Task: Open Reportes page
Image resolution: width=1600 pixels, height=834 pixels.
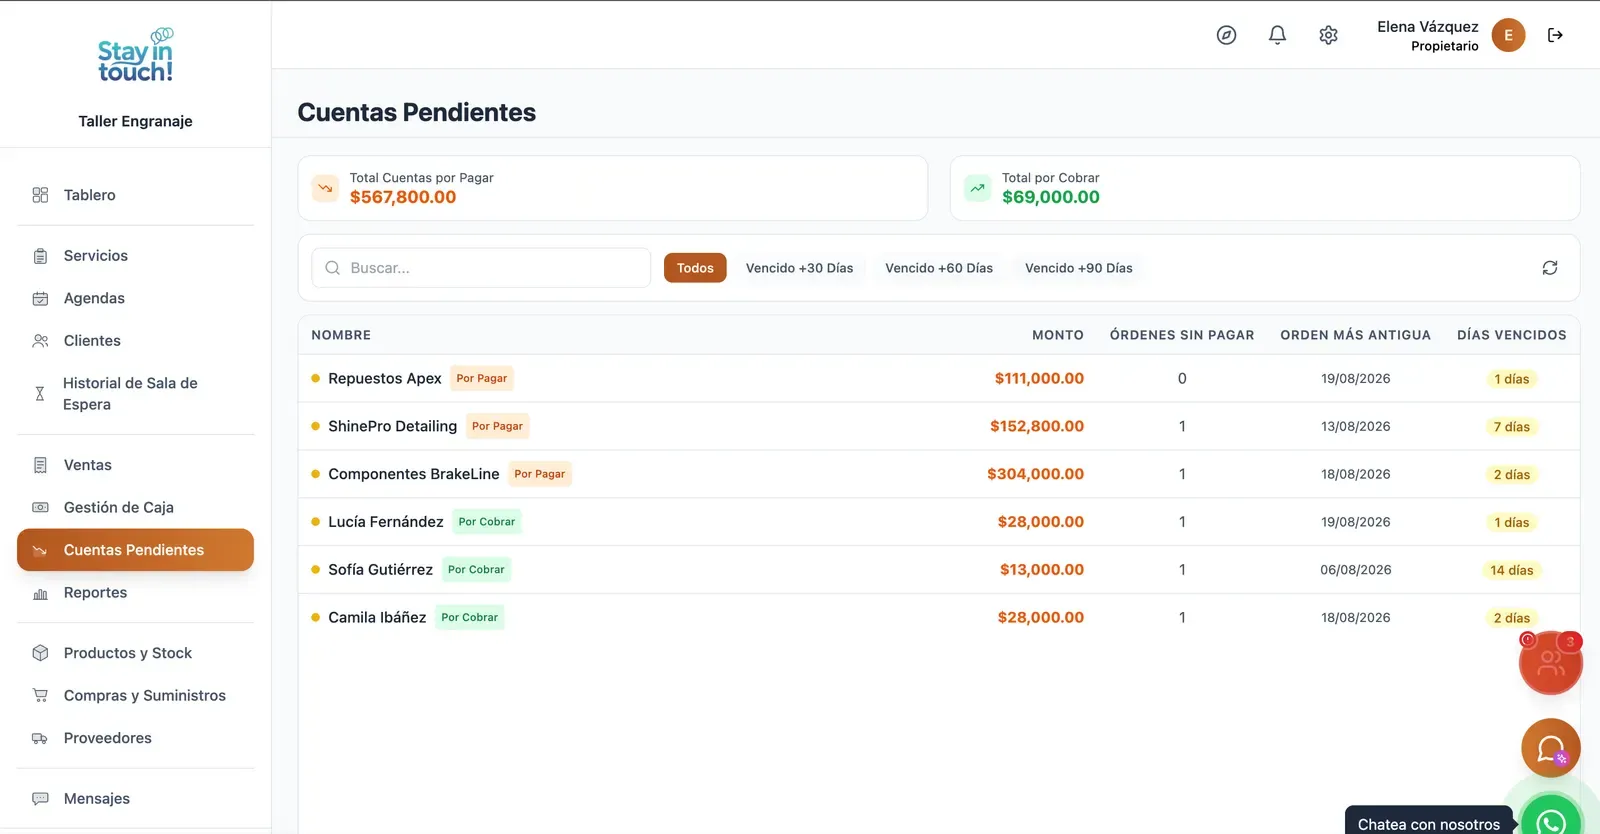Action: coord(136,593)
